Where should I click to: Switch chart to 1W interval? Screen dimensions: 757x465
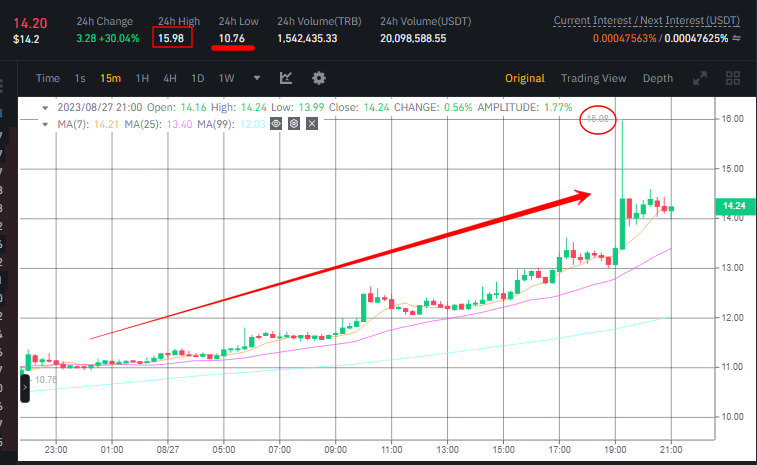pos(226,78)
